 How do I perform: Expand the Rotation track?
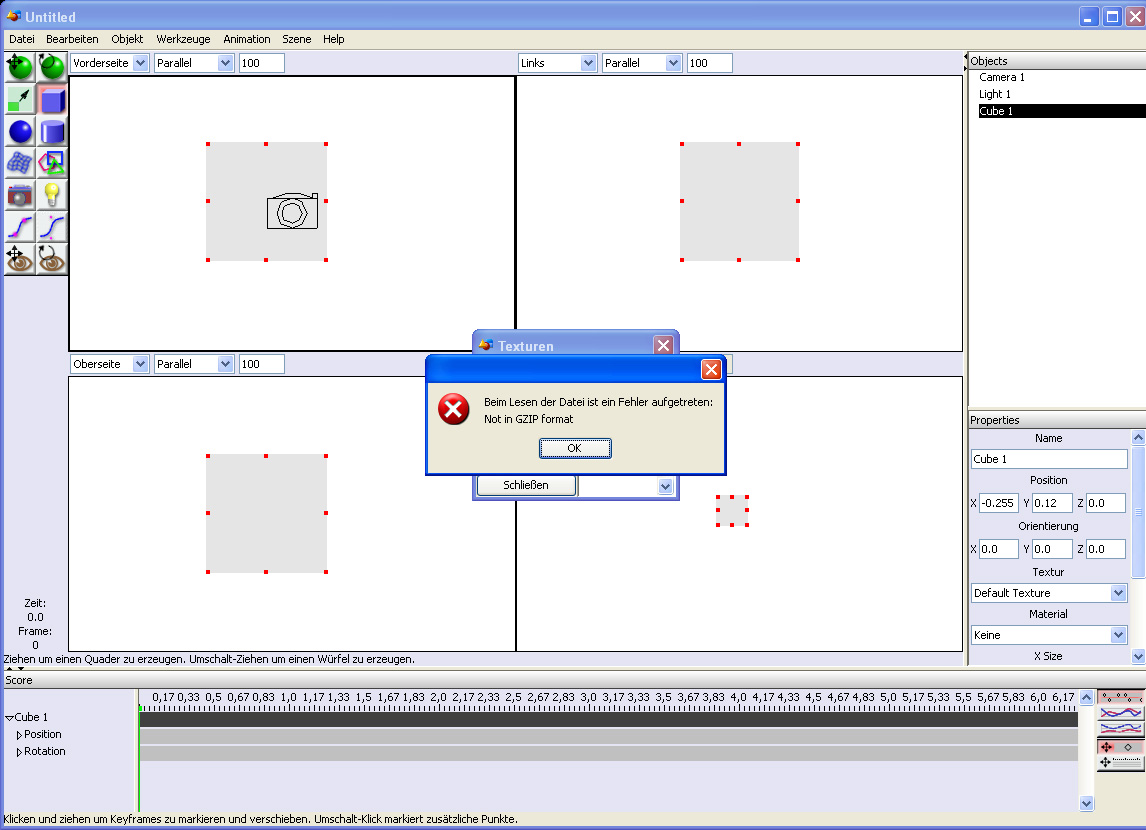19,752
